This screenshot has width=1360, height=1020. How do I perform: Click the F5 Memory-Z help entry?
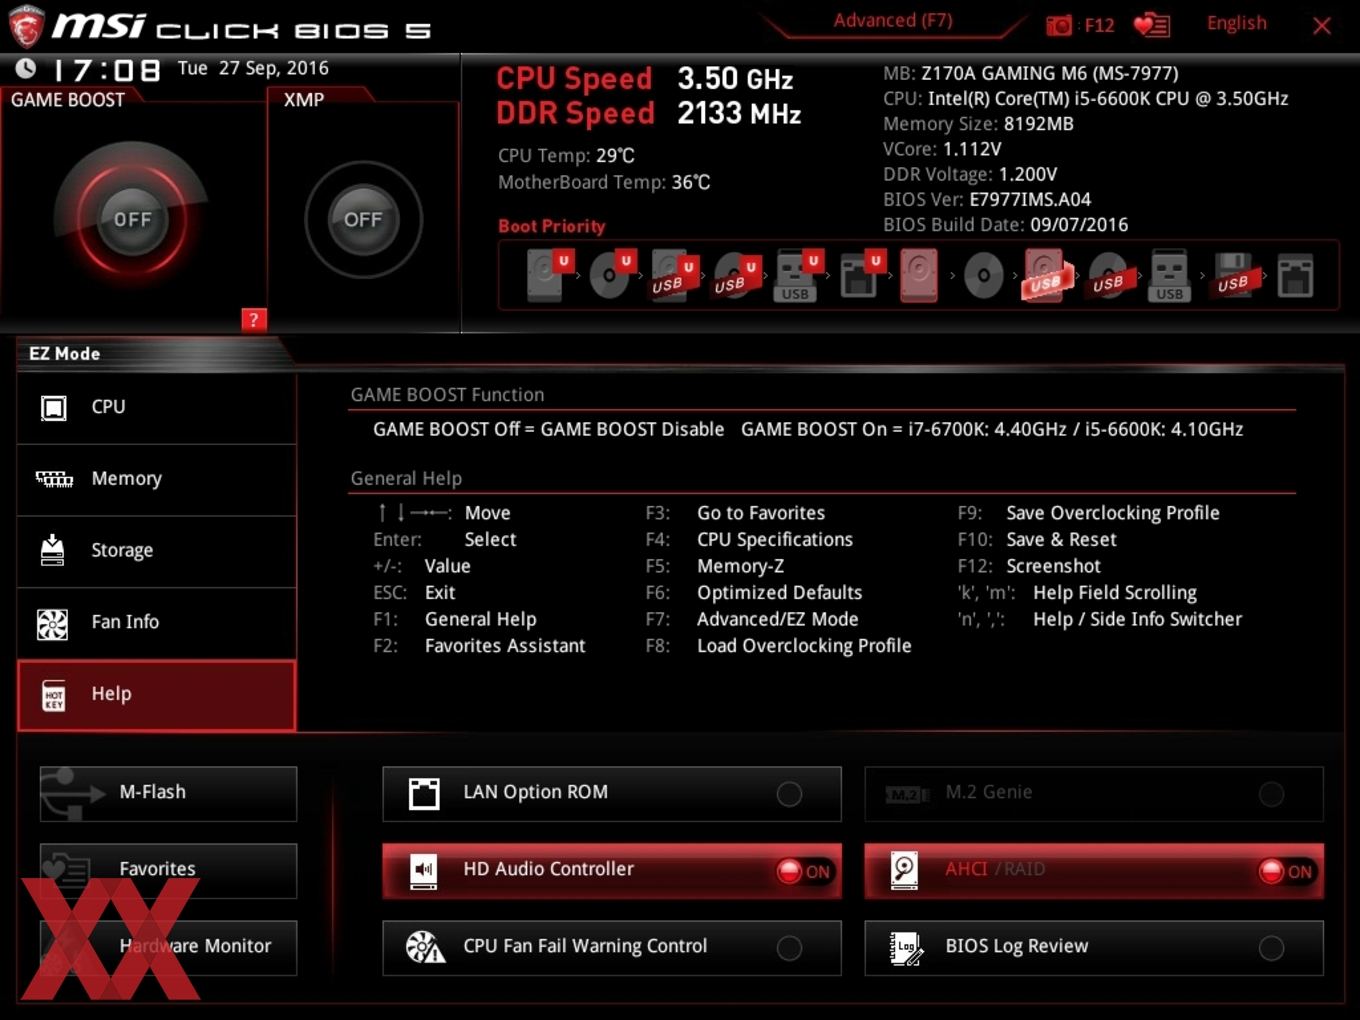[715, 566]
